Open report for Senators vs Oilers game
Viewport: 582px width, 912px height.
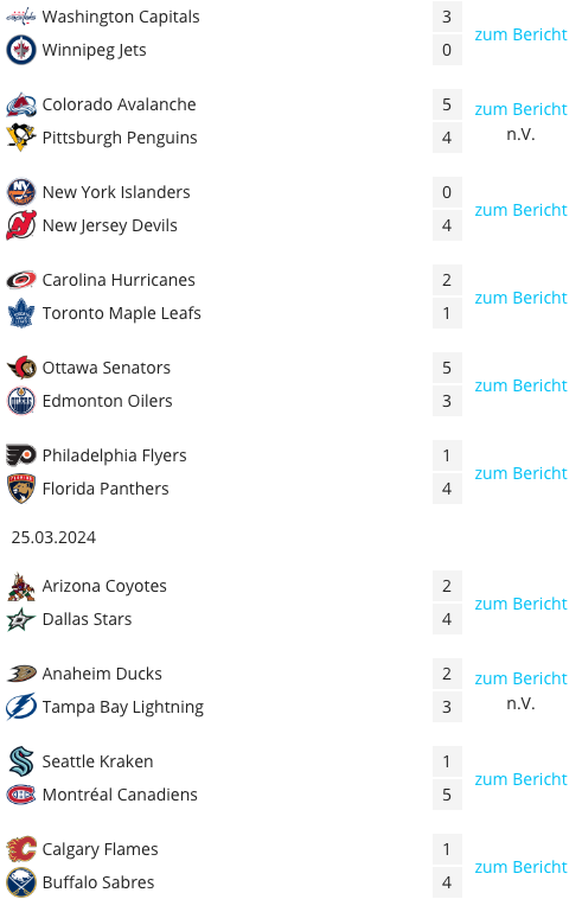pos(520,386)
